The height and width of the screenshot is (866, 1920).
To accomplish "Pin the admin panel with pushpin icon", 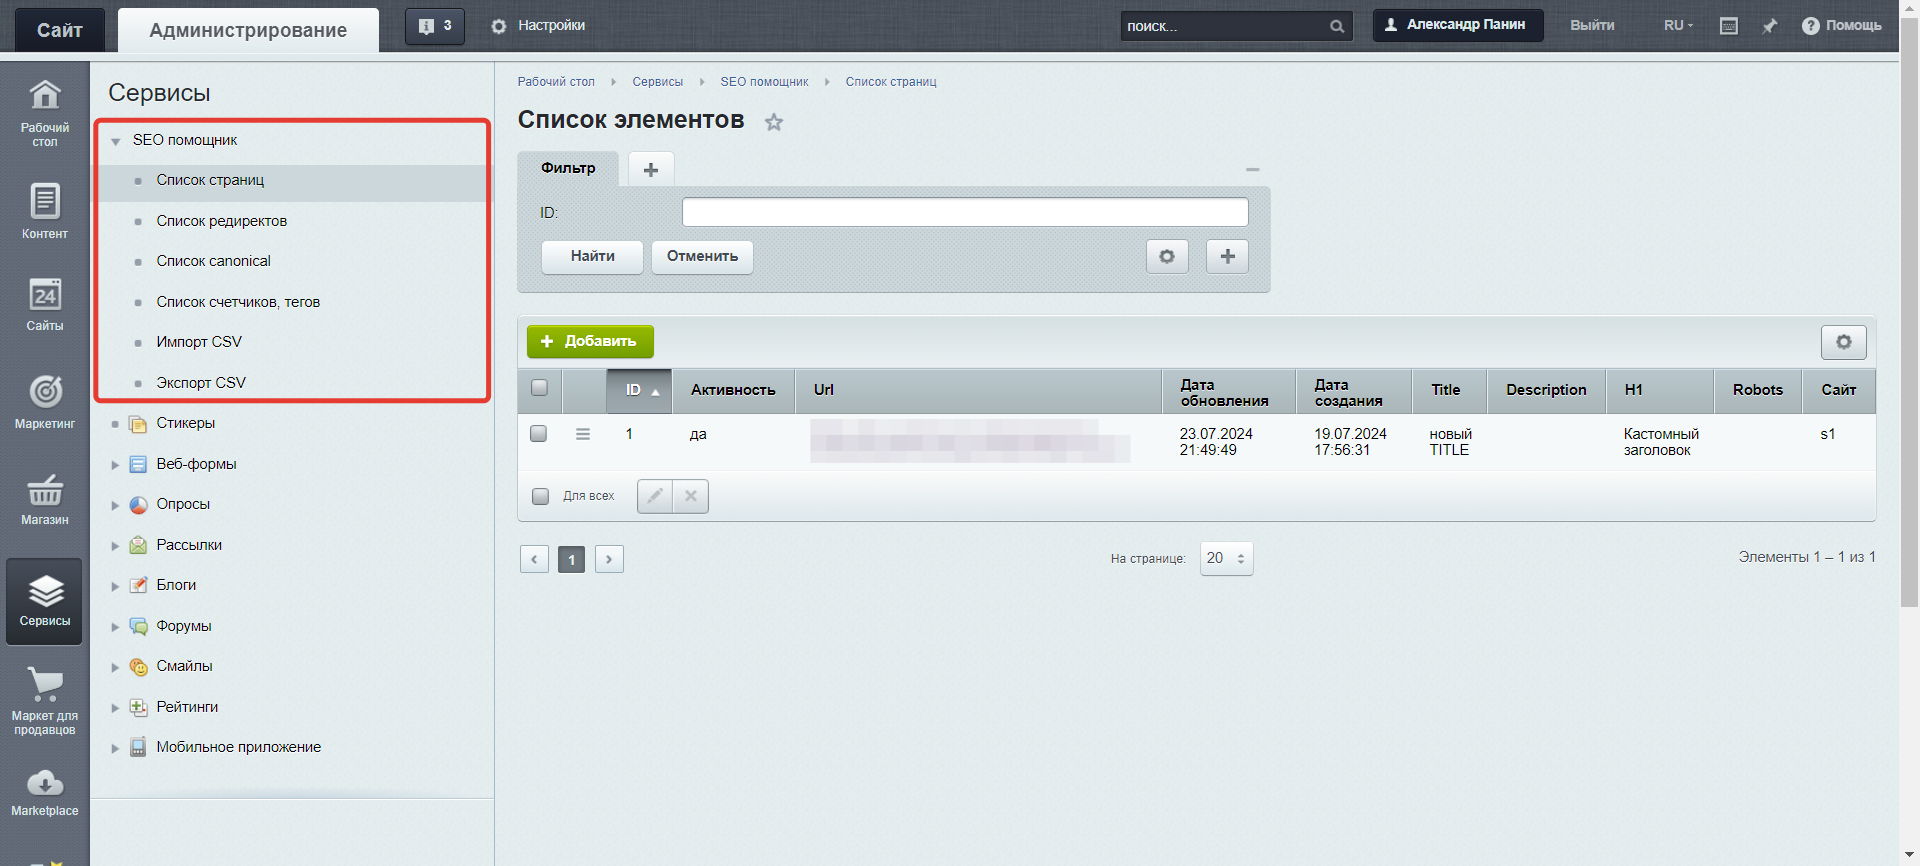I will tap(1770, 26).
